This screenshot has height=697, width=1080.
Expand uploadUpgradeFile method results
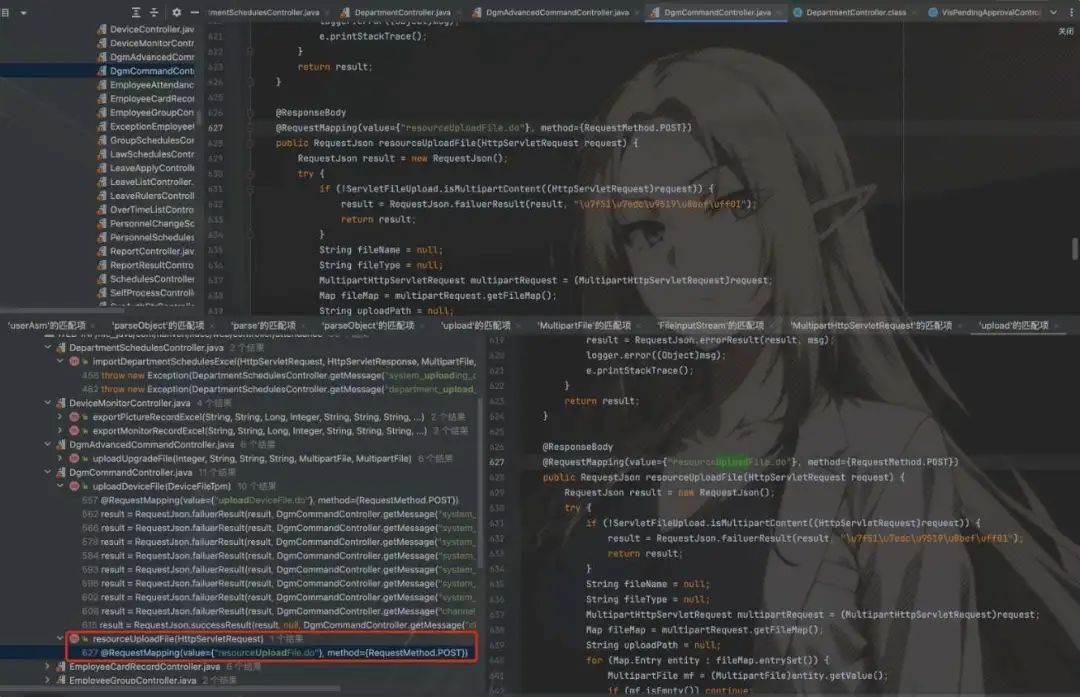[x=60, y=458]
